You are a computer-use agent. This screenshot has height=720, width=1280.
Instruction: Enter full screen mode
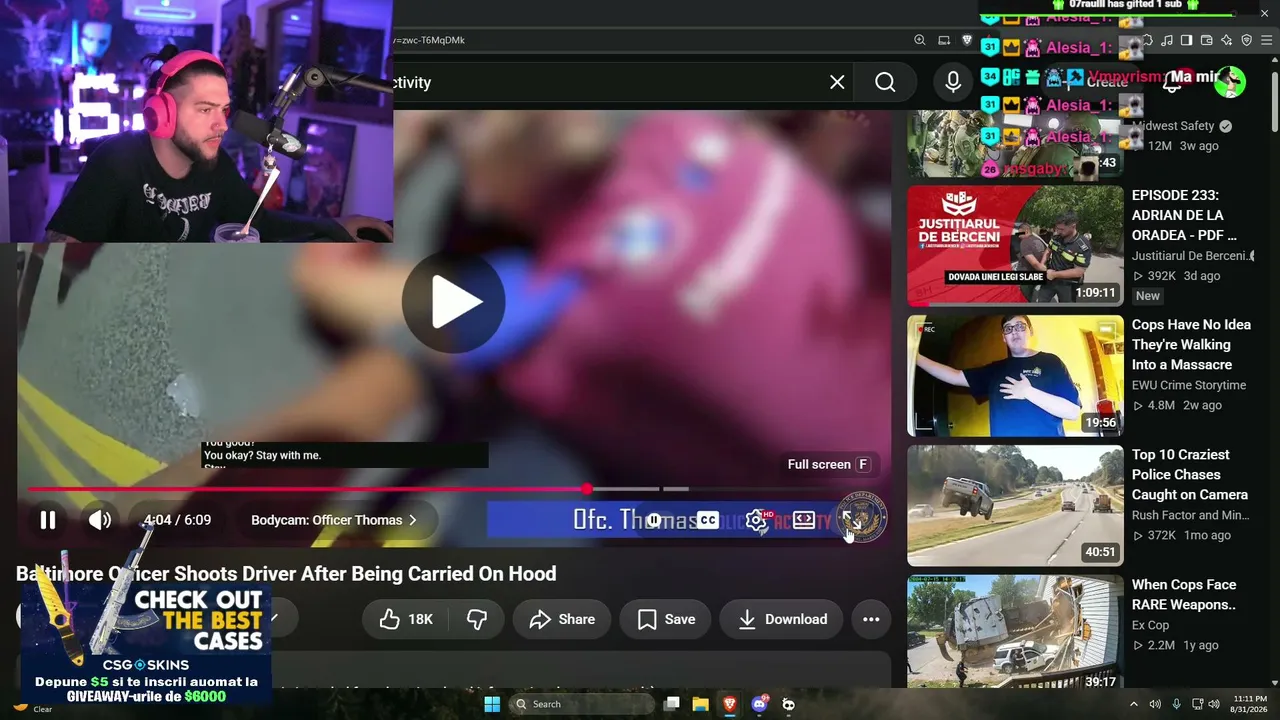[x=852, y=520]
